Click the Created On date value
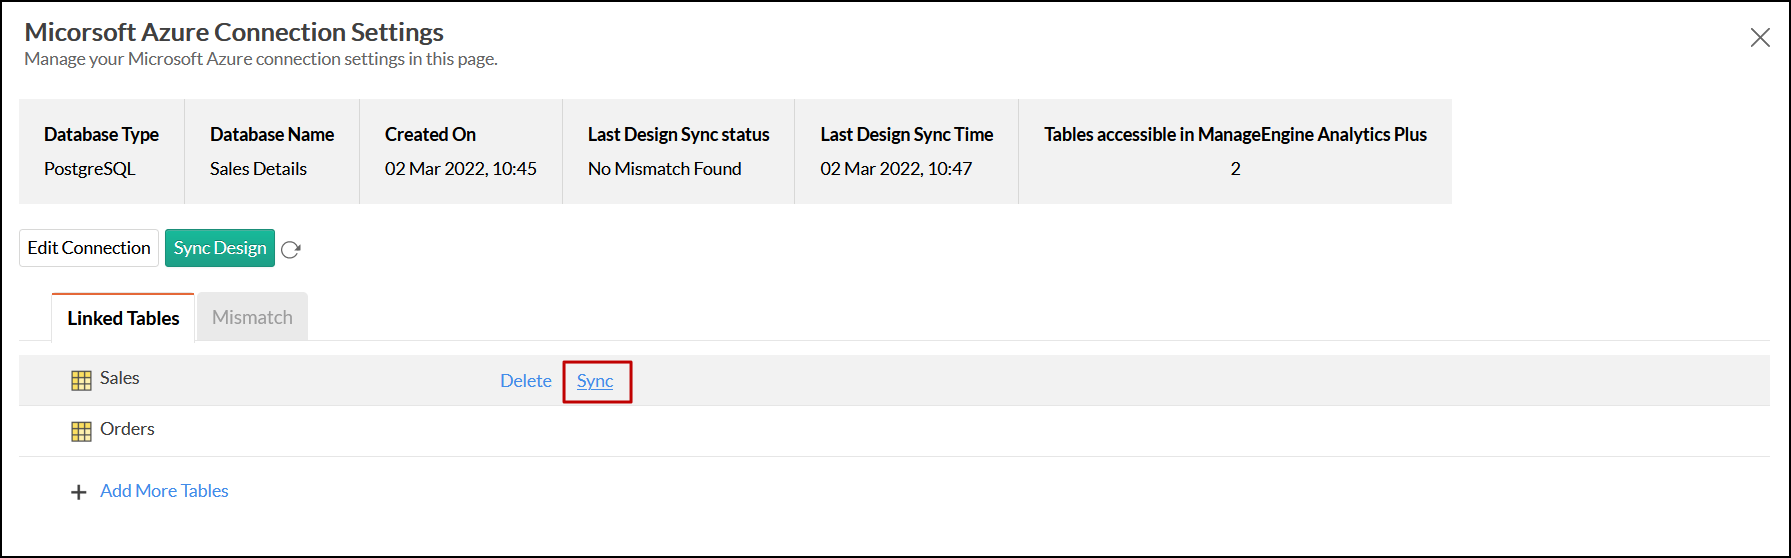This screenshot has width=1791, height=558. [460, 169]
